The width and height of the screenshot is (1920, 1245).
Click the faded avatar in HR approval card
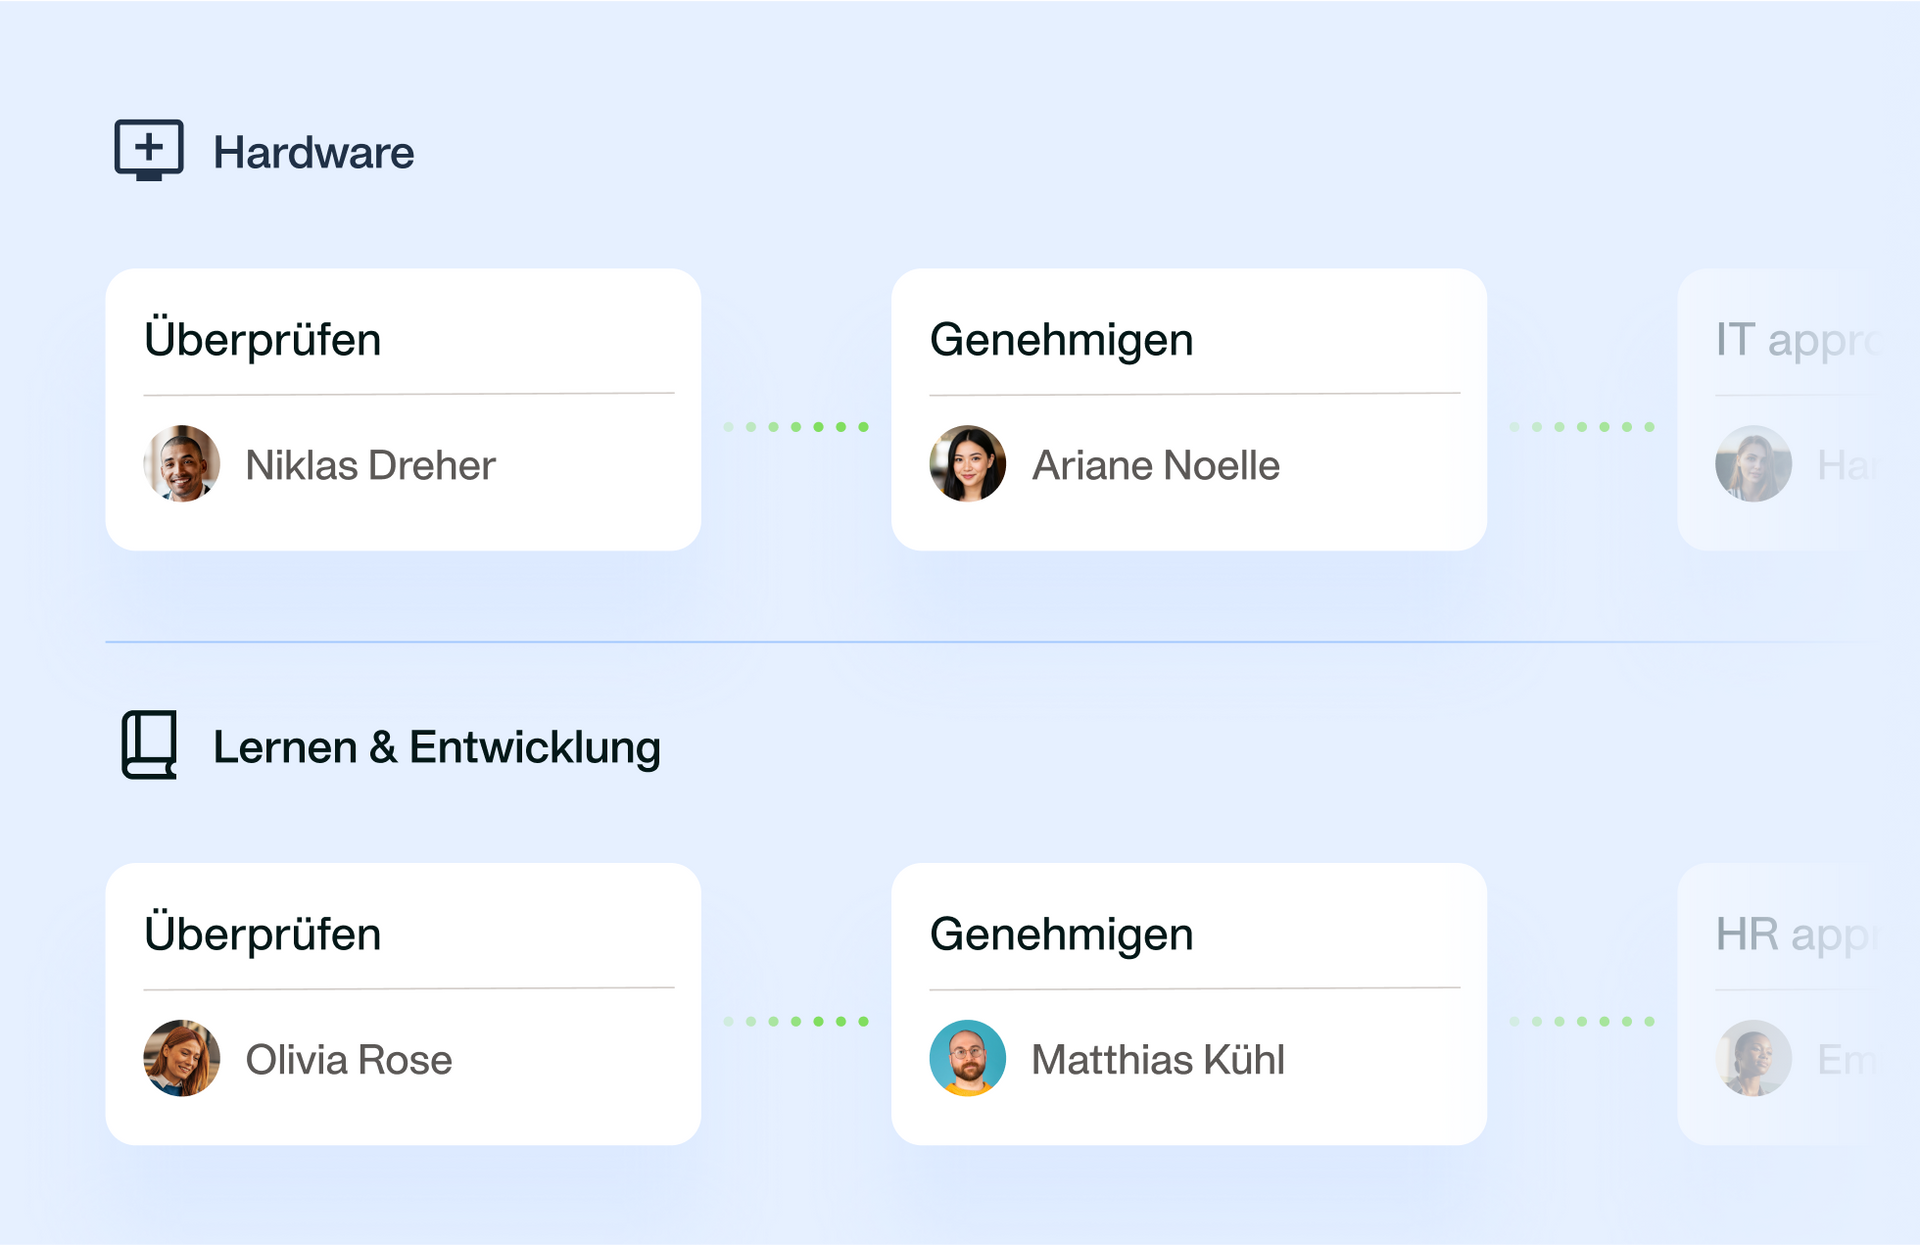point(1753,1058)
